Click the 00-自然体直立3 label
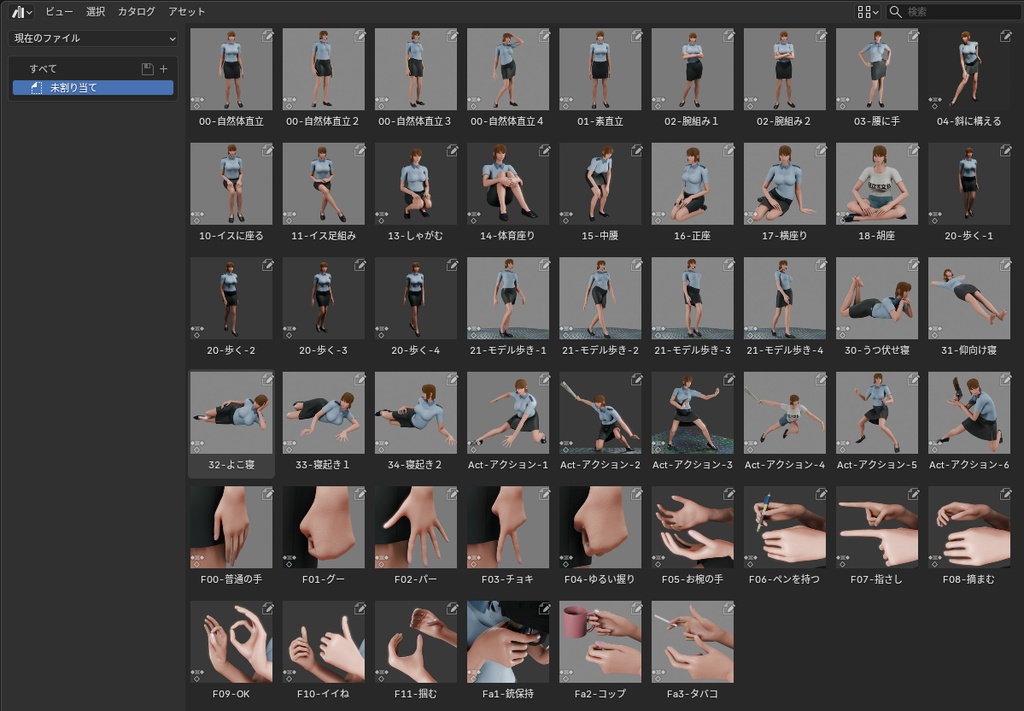Viewport: 1024px width, 711px height. coord(415,121)
